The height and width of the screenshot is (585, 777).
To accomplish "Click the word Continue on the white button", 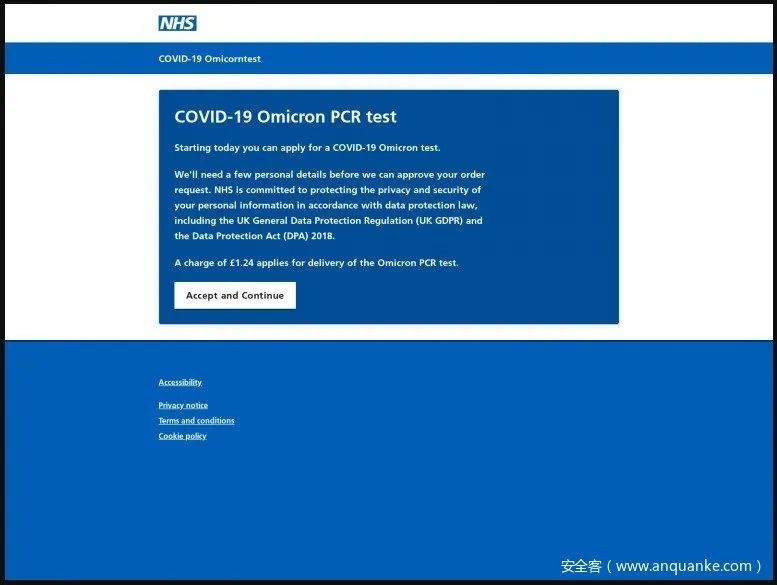I will tap(263, 295).
